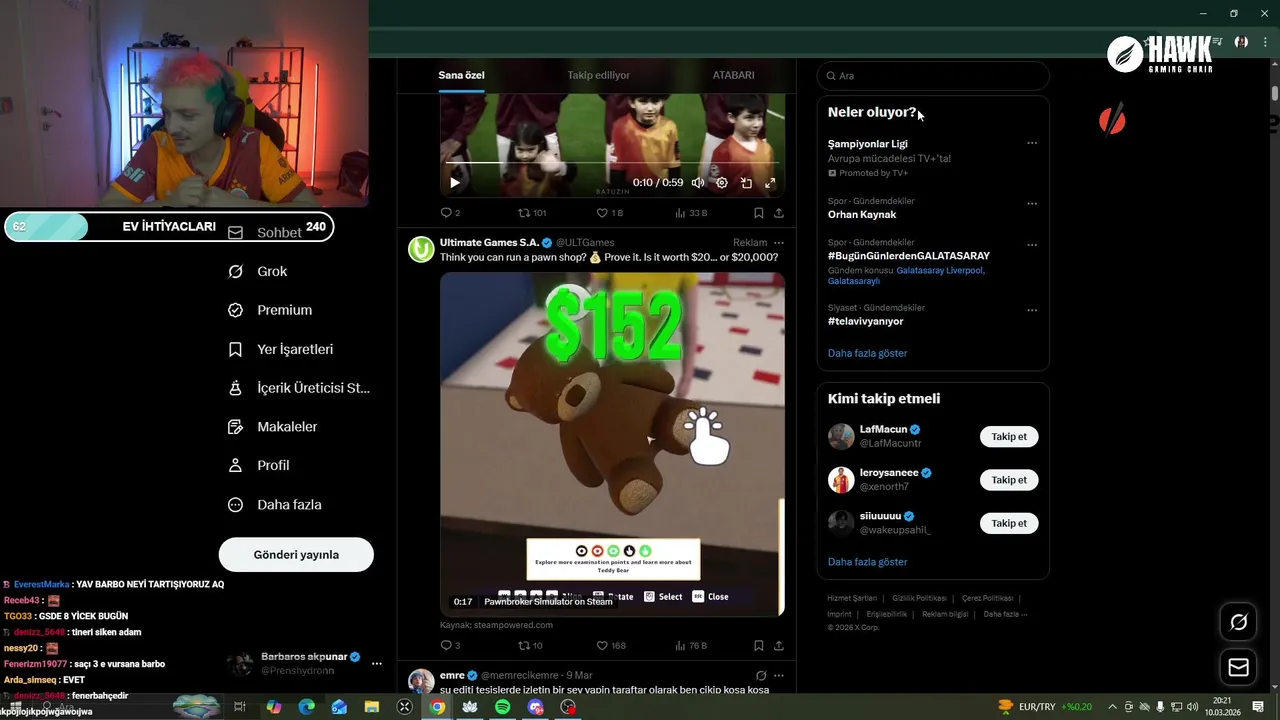Open Gizlilik Politikası footer link
The height and width of the screenshot is (720, 1280).
[919, 598]
